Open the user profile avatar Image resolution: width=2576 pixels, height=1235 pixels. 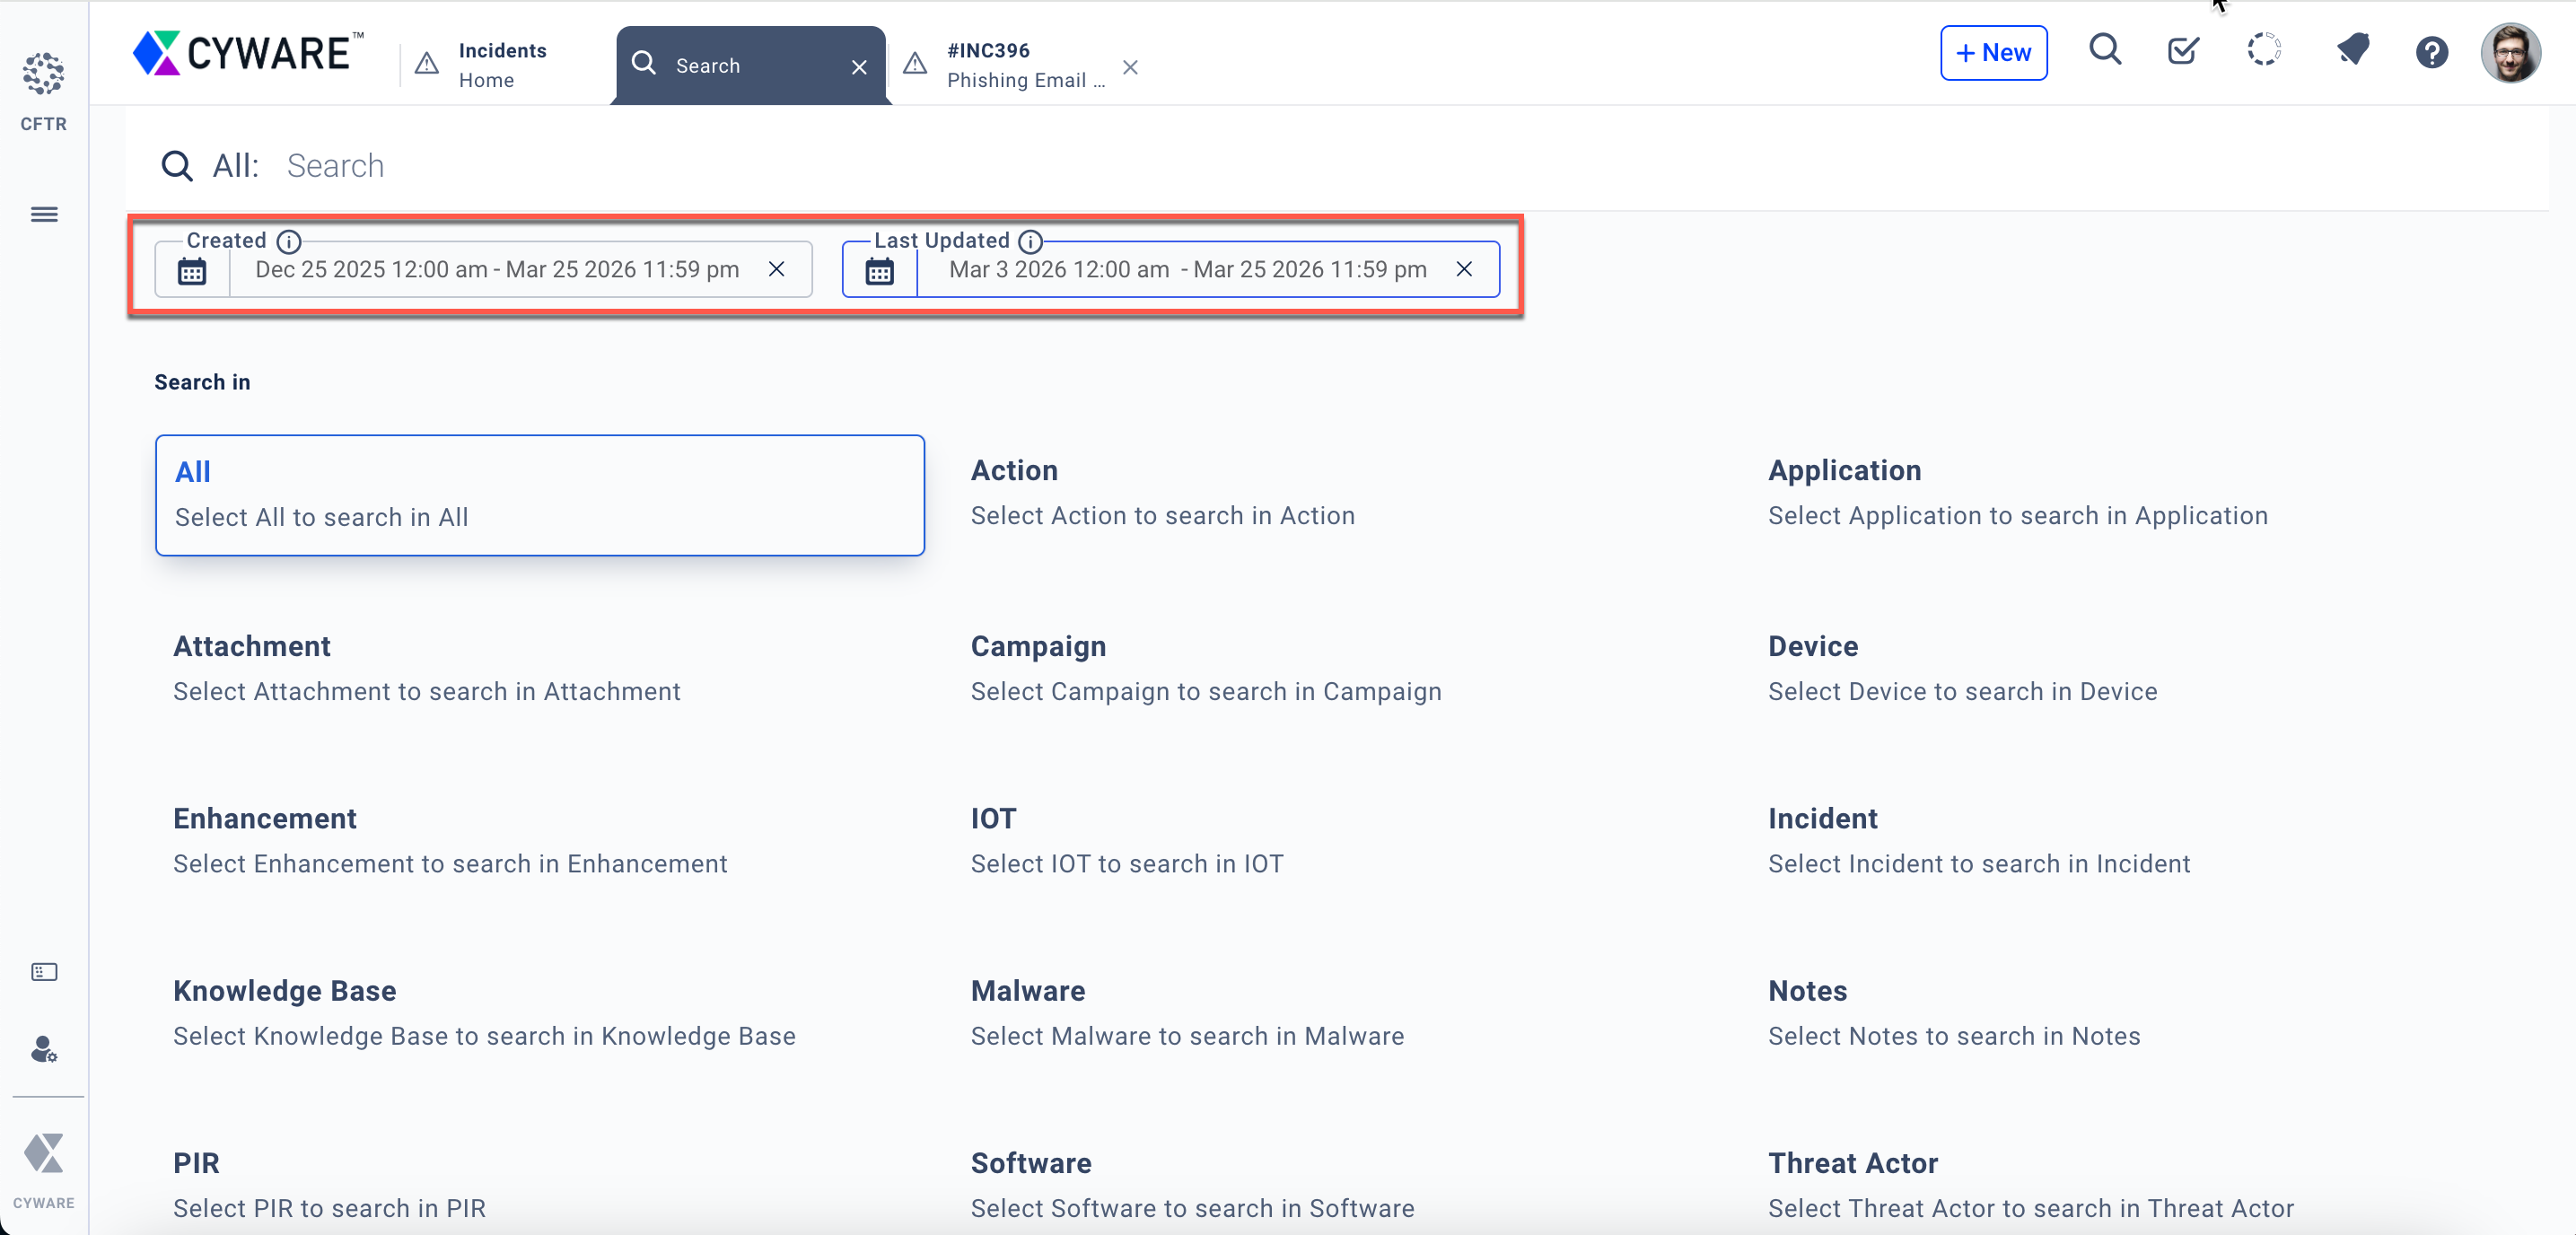(2509, 53)
